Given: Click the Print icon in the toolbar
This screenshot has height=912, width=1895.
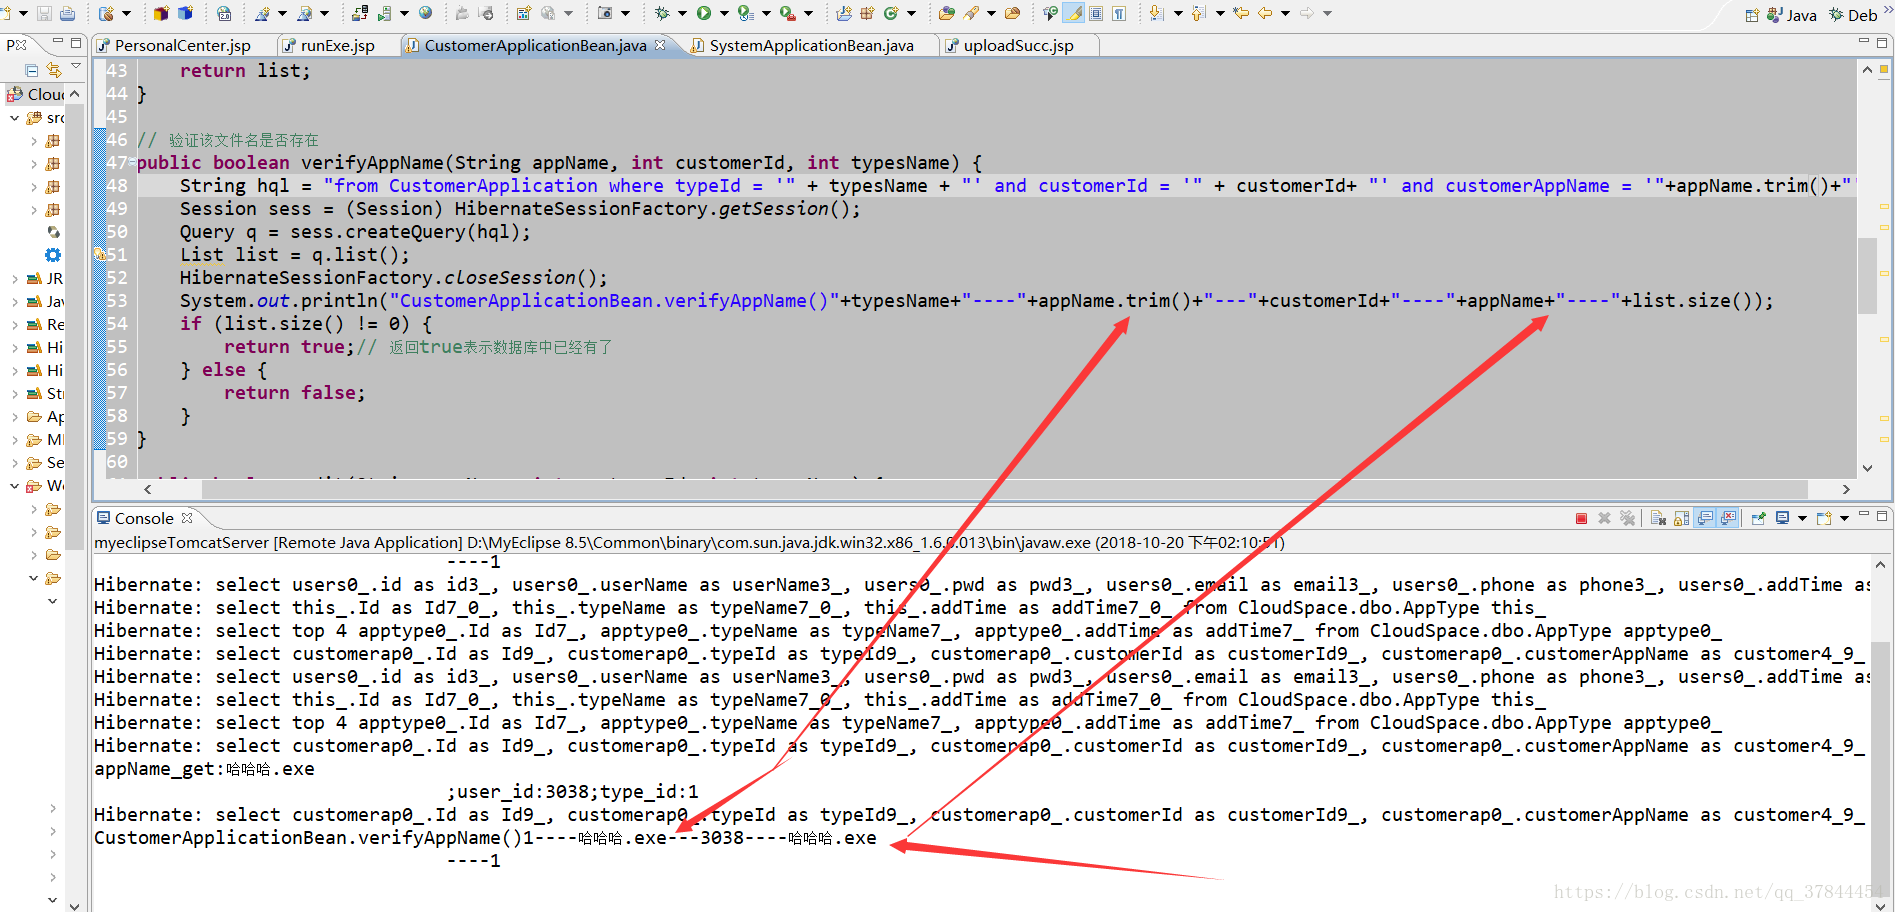Looking at the screenshot, I should (68, 13).
